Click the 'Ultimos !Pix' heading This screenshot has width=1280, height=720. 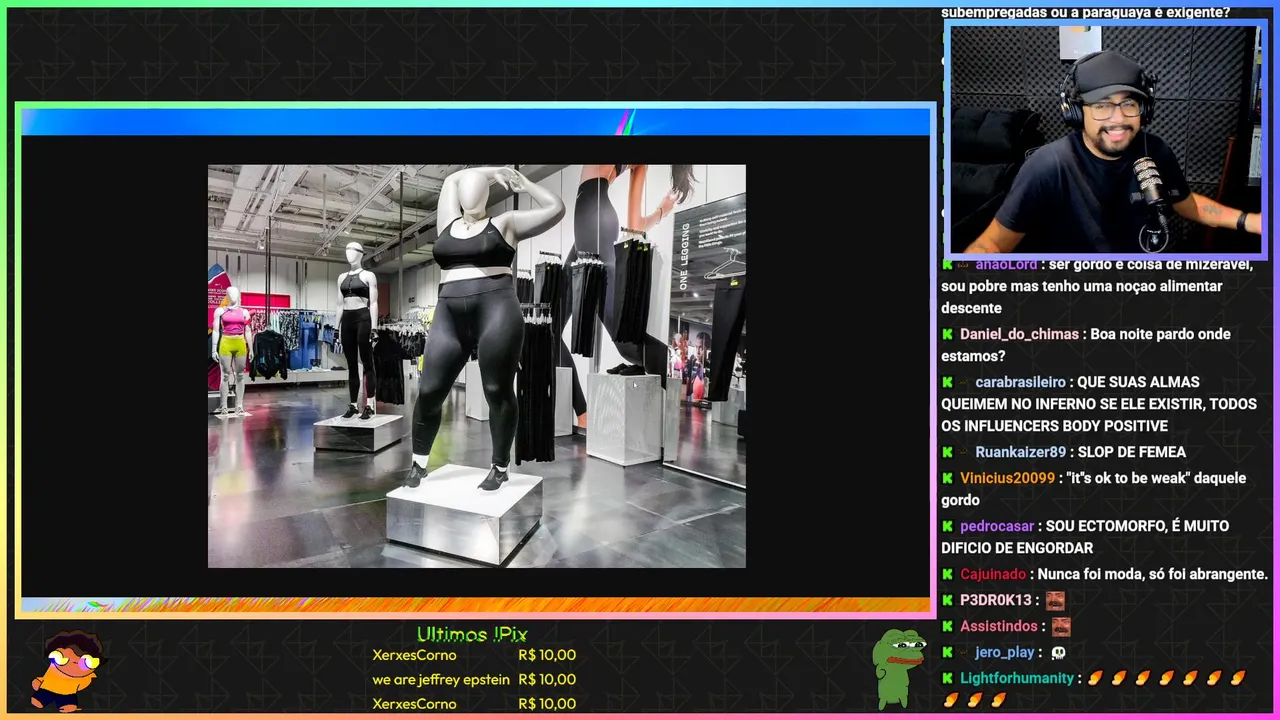pos(472,634)
